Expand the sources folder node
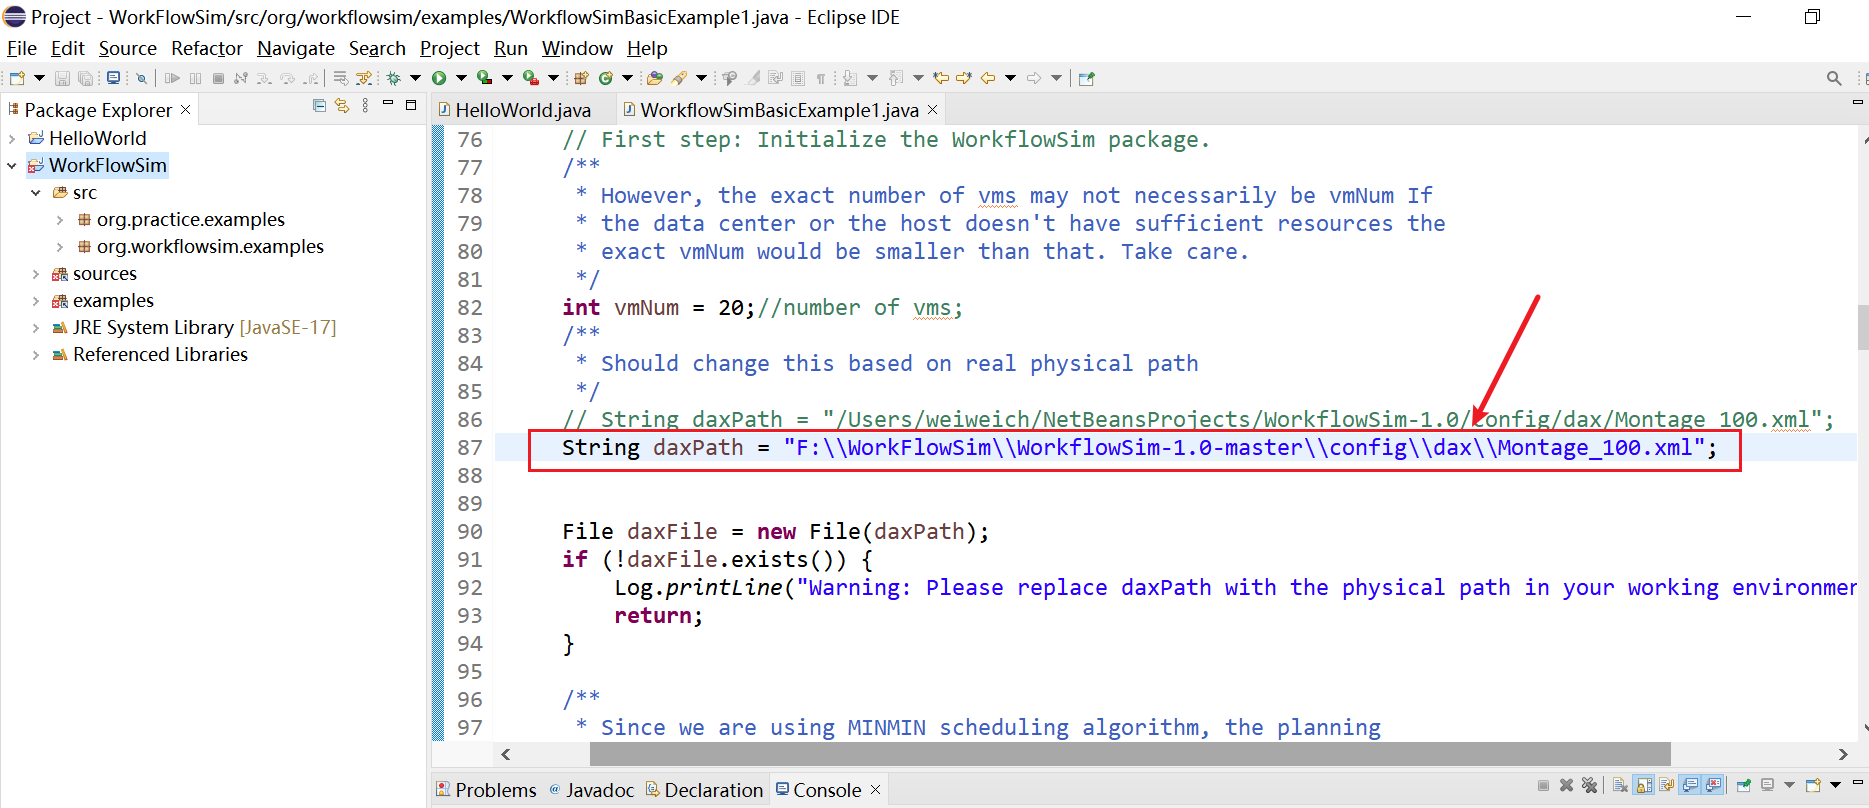Image resolution: width=1869 pixels, height=808 pixels. coord(36,273)
